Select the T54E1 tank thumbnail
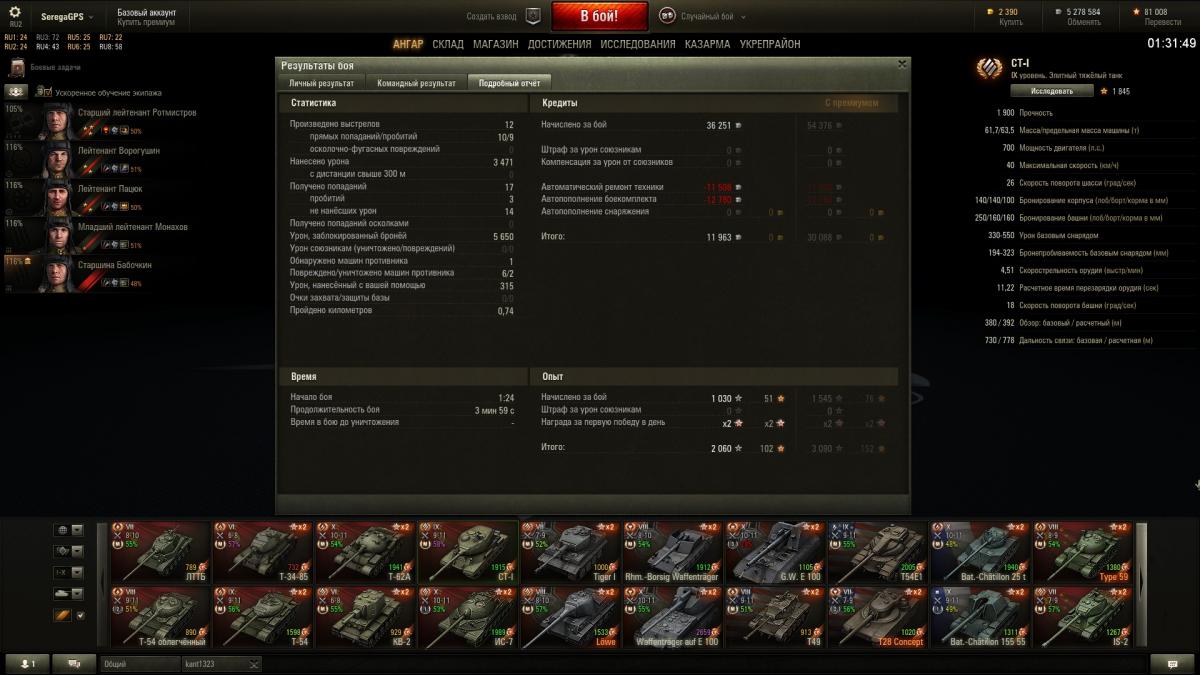This screenshot has height=675, width=1200. click(x=877, y=551)
